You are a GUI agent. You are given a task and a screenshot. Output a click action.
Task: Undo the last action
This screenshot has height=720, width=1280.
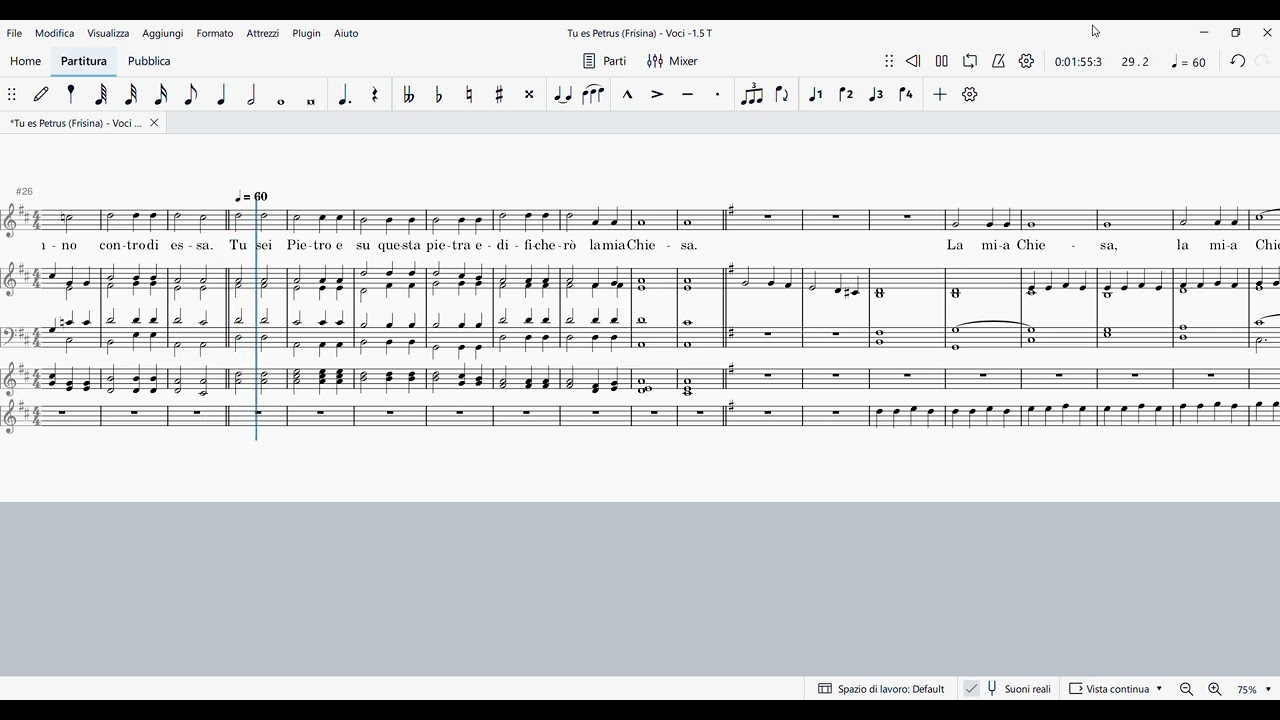1238,61
